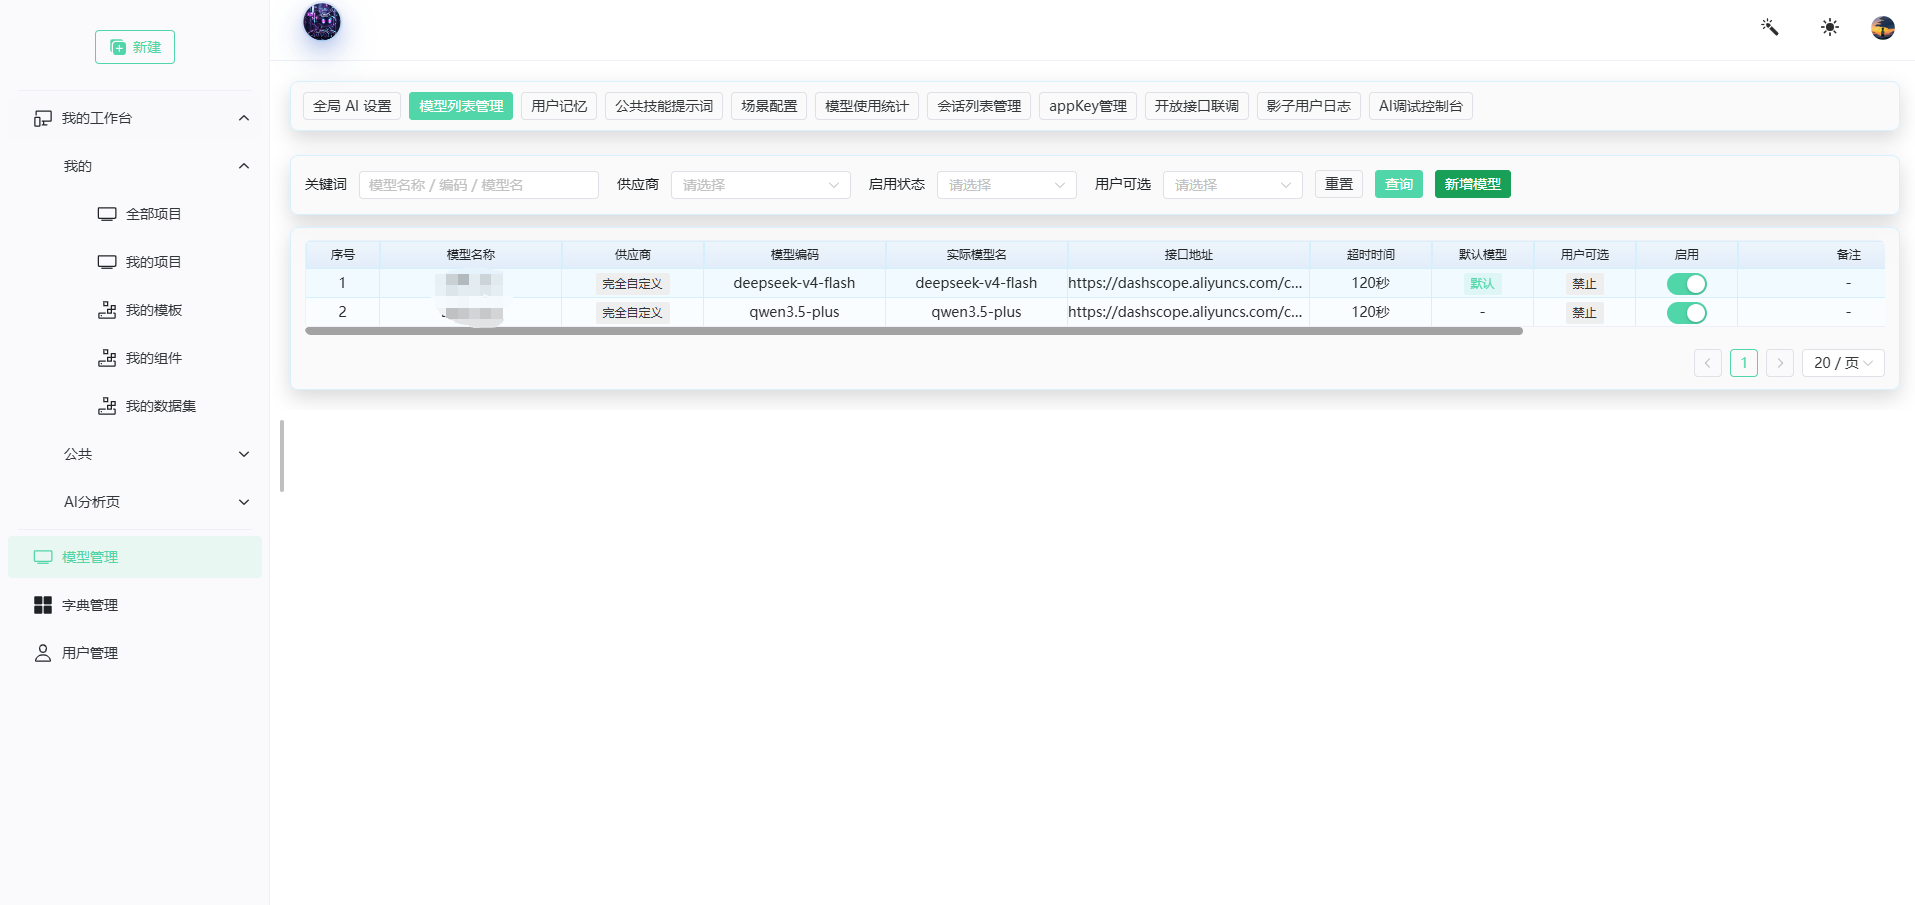Image resolution: width=1915 pixels, height=905 pixels.
Task: Click the deepseek-v4-flash 模型编码 cell
Action: coord(794,283)
